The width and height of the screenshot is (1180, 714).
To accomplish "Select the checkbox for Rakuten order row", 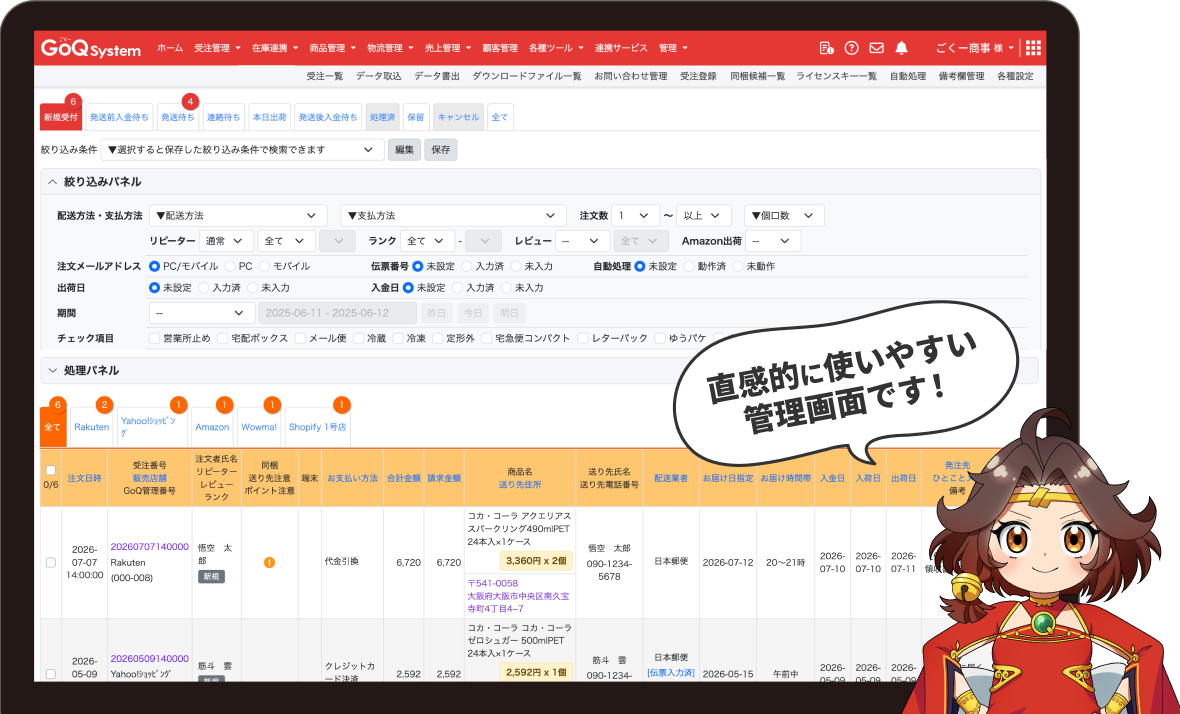I will point(50,562).
